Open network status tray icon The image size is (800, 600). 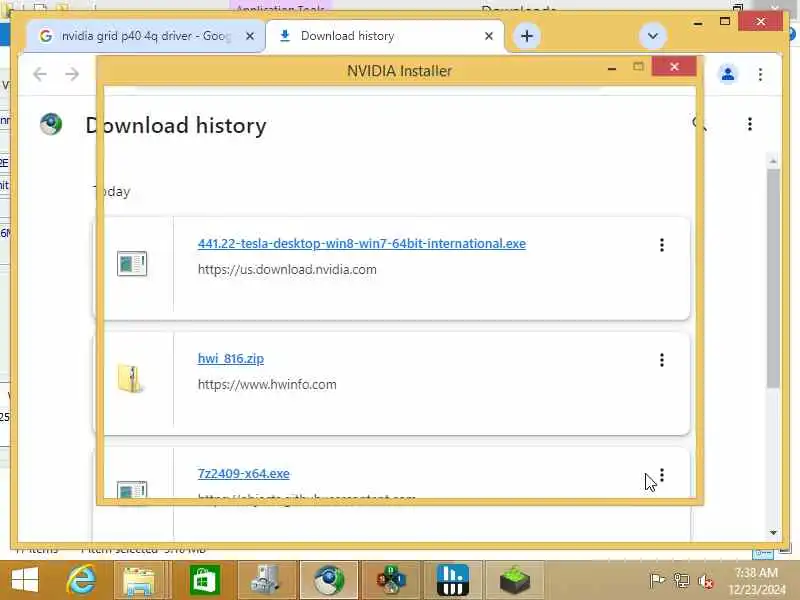(x=681, y=581)
